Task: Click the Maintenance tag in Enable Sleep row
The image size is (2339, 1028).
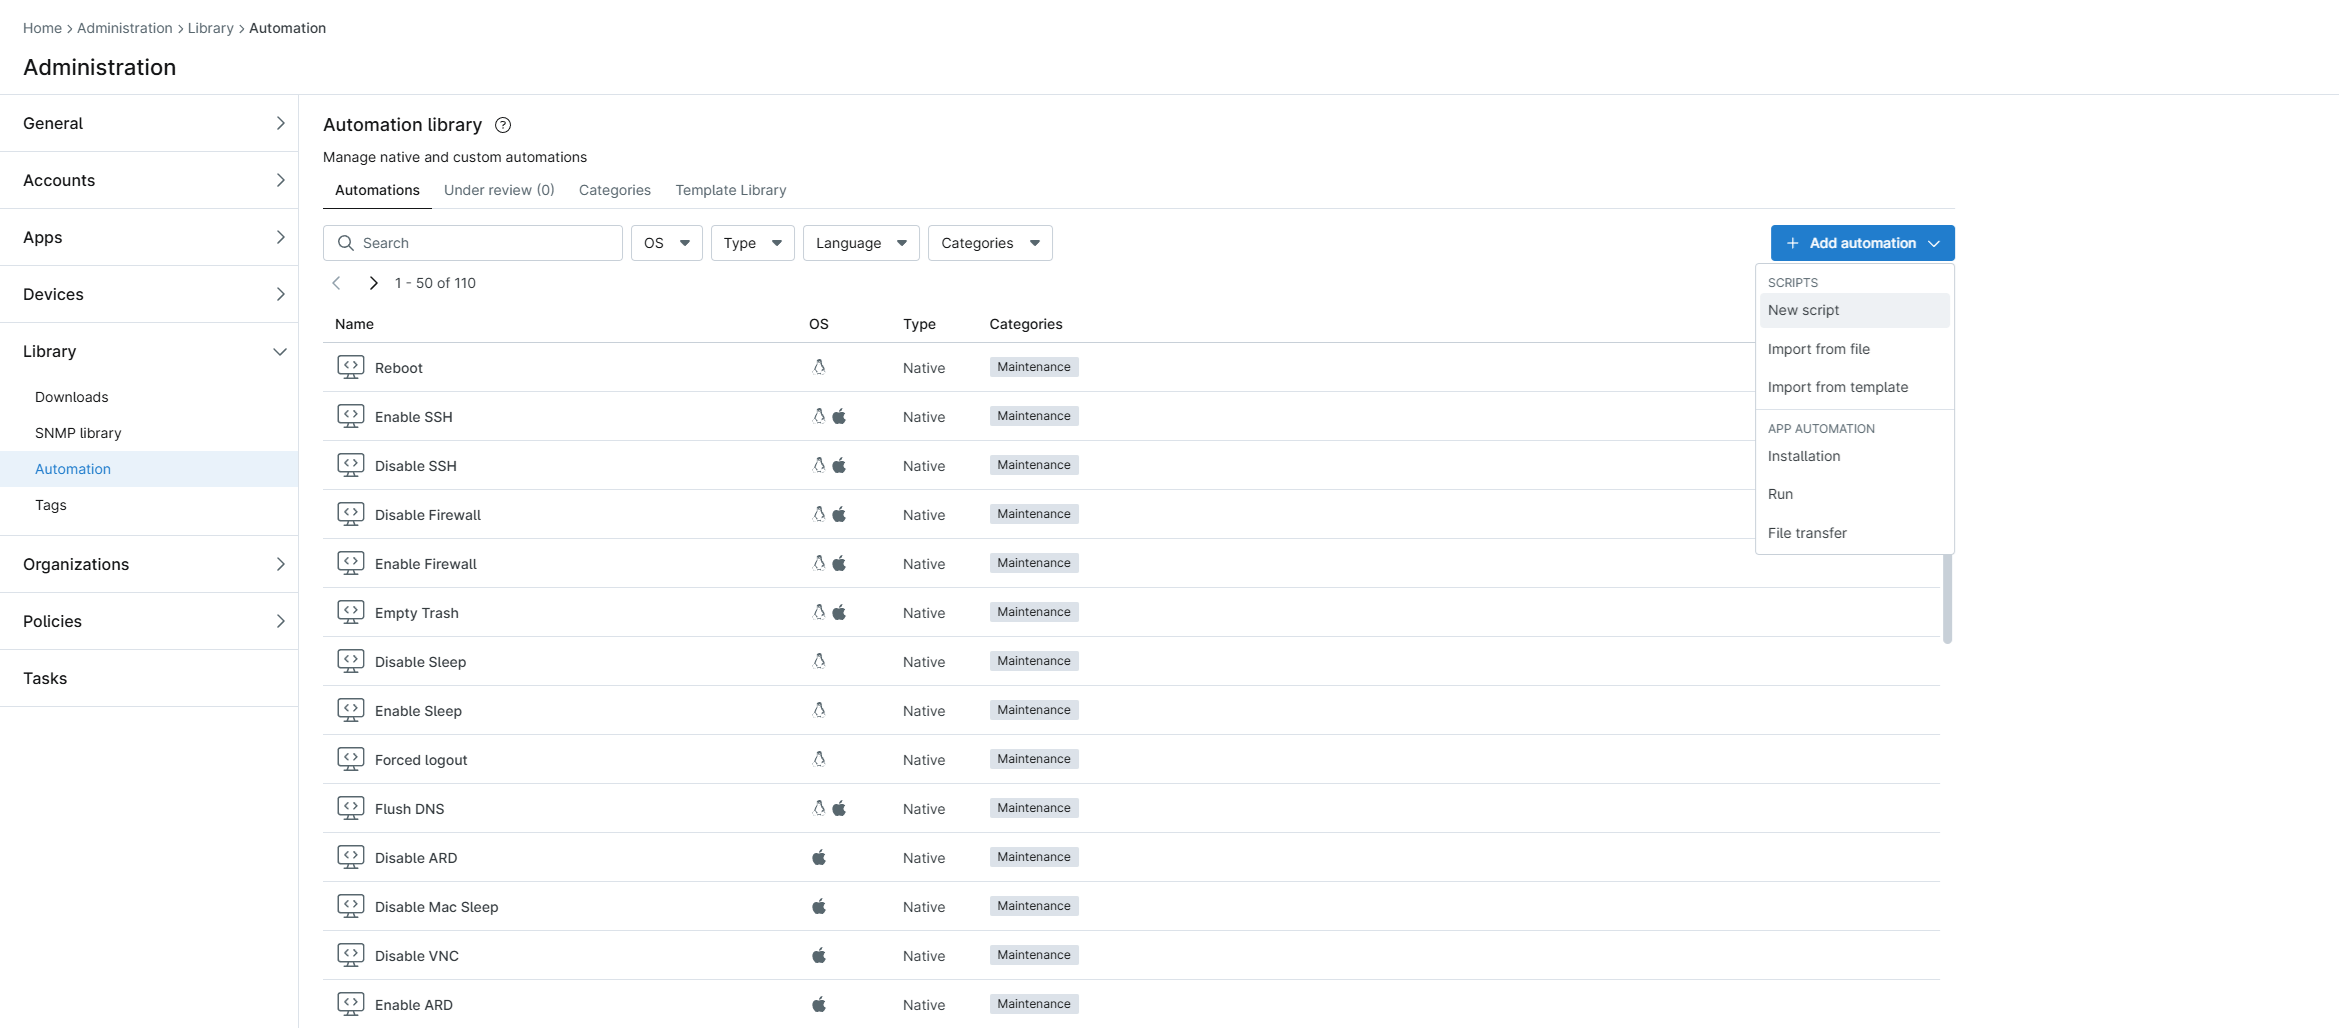Action: pos(1034,710)
